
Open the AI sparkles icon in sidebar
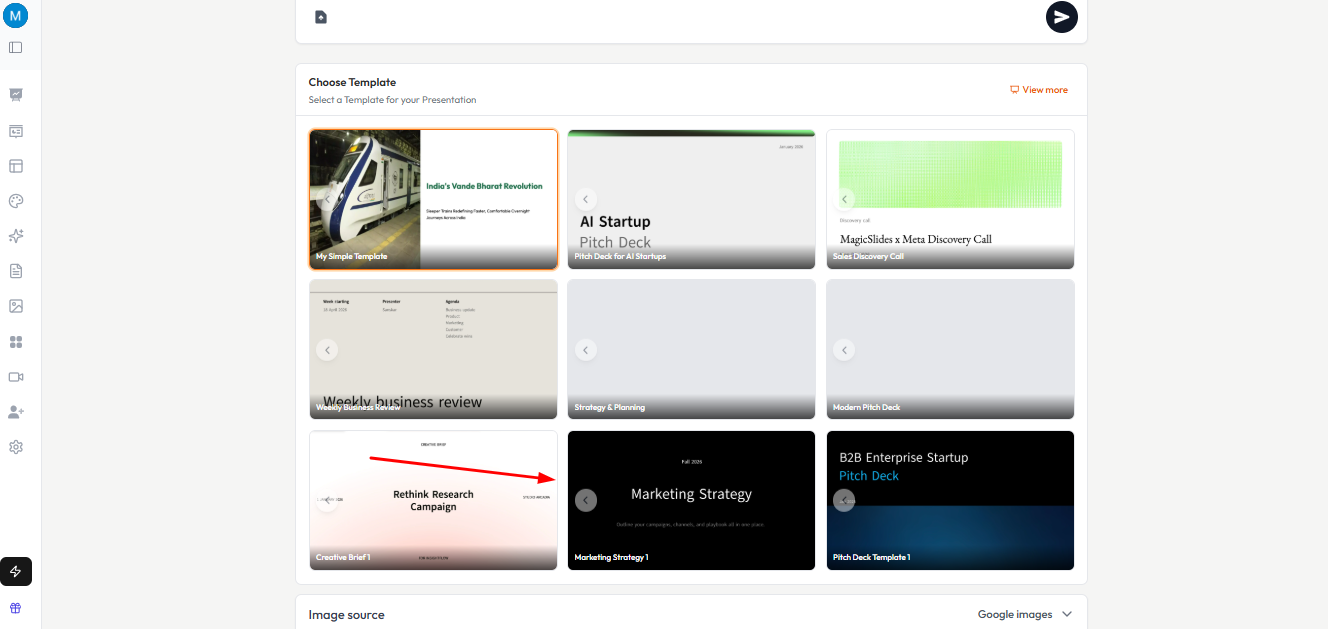pos(16,236)
